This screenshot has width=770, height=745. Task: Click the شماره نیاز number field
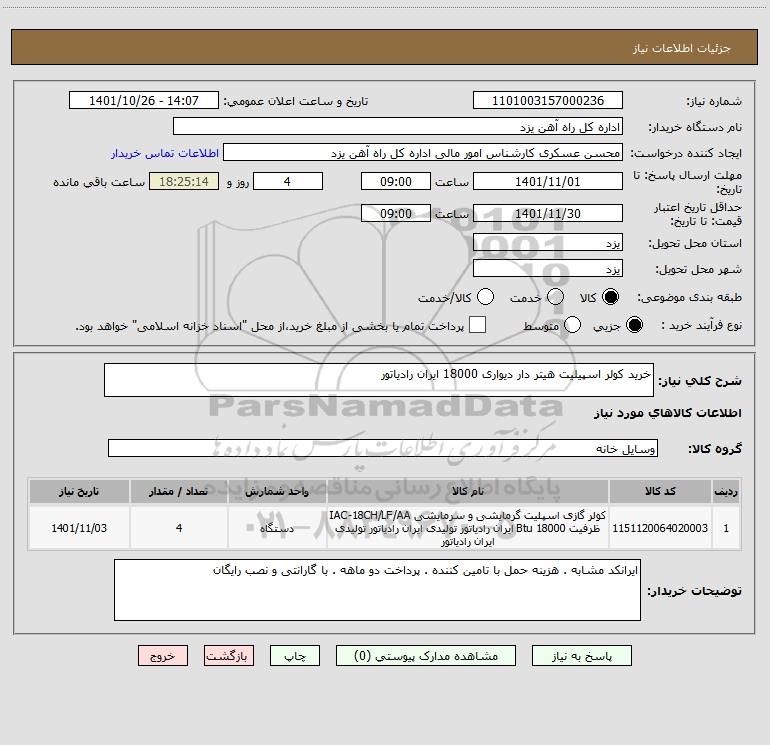click(x=548, y=101)
